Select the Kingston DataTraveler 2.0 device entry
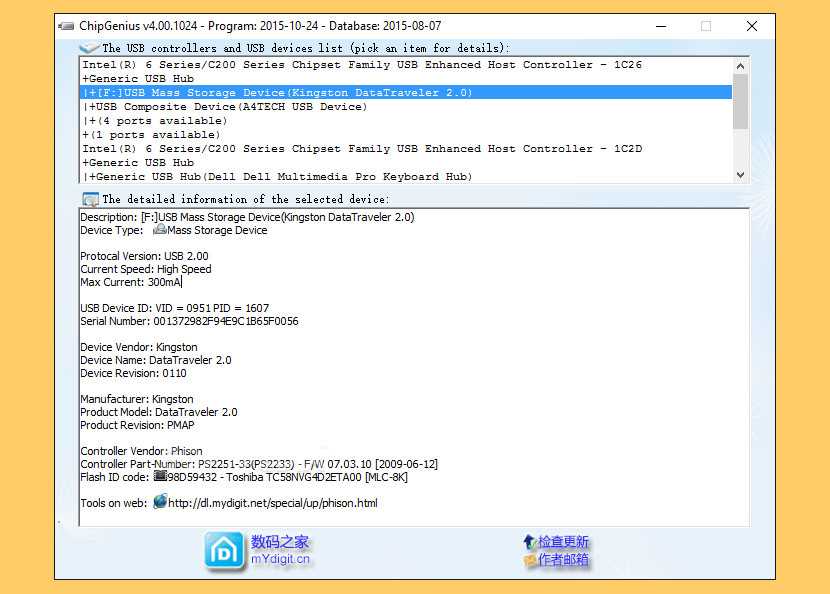 (282, 93)
